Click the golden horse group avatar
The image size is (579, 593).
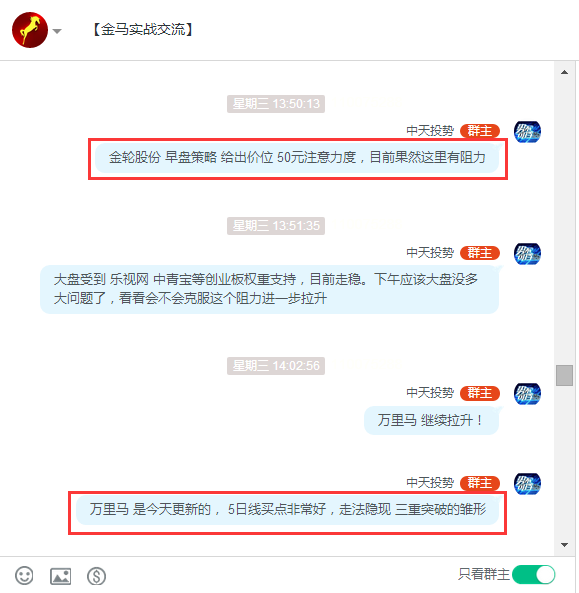(x=30, y=30)
